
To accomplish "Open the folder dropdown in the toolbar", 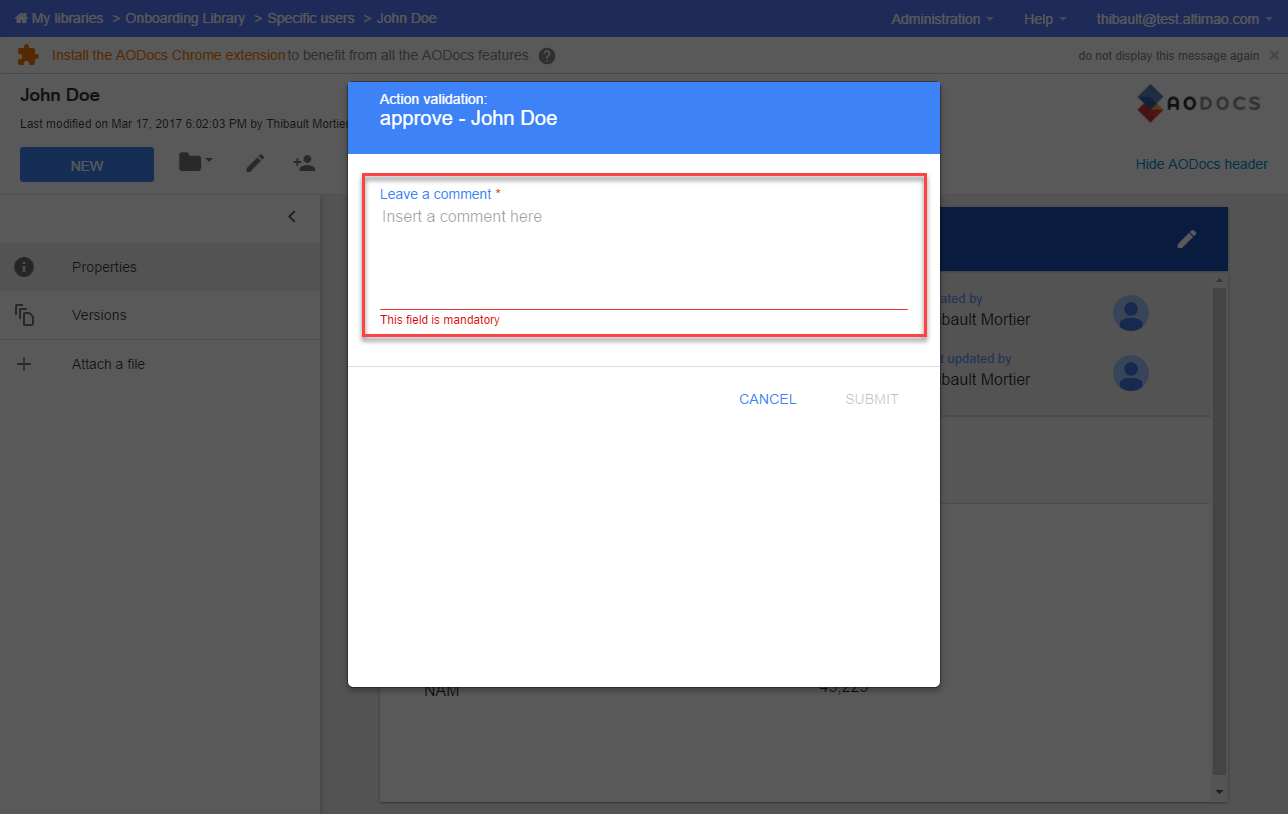I will 195,162.
